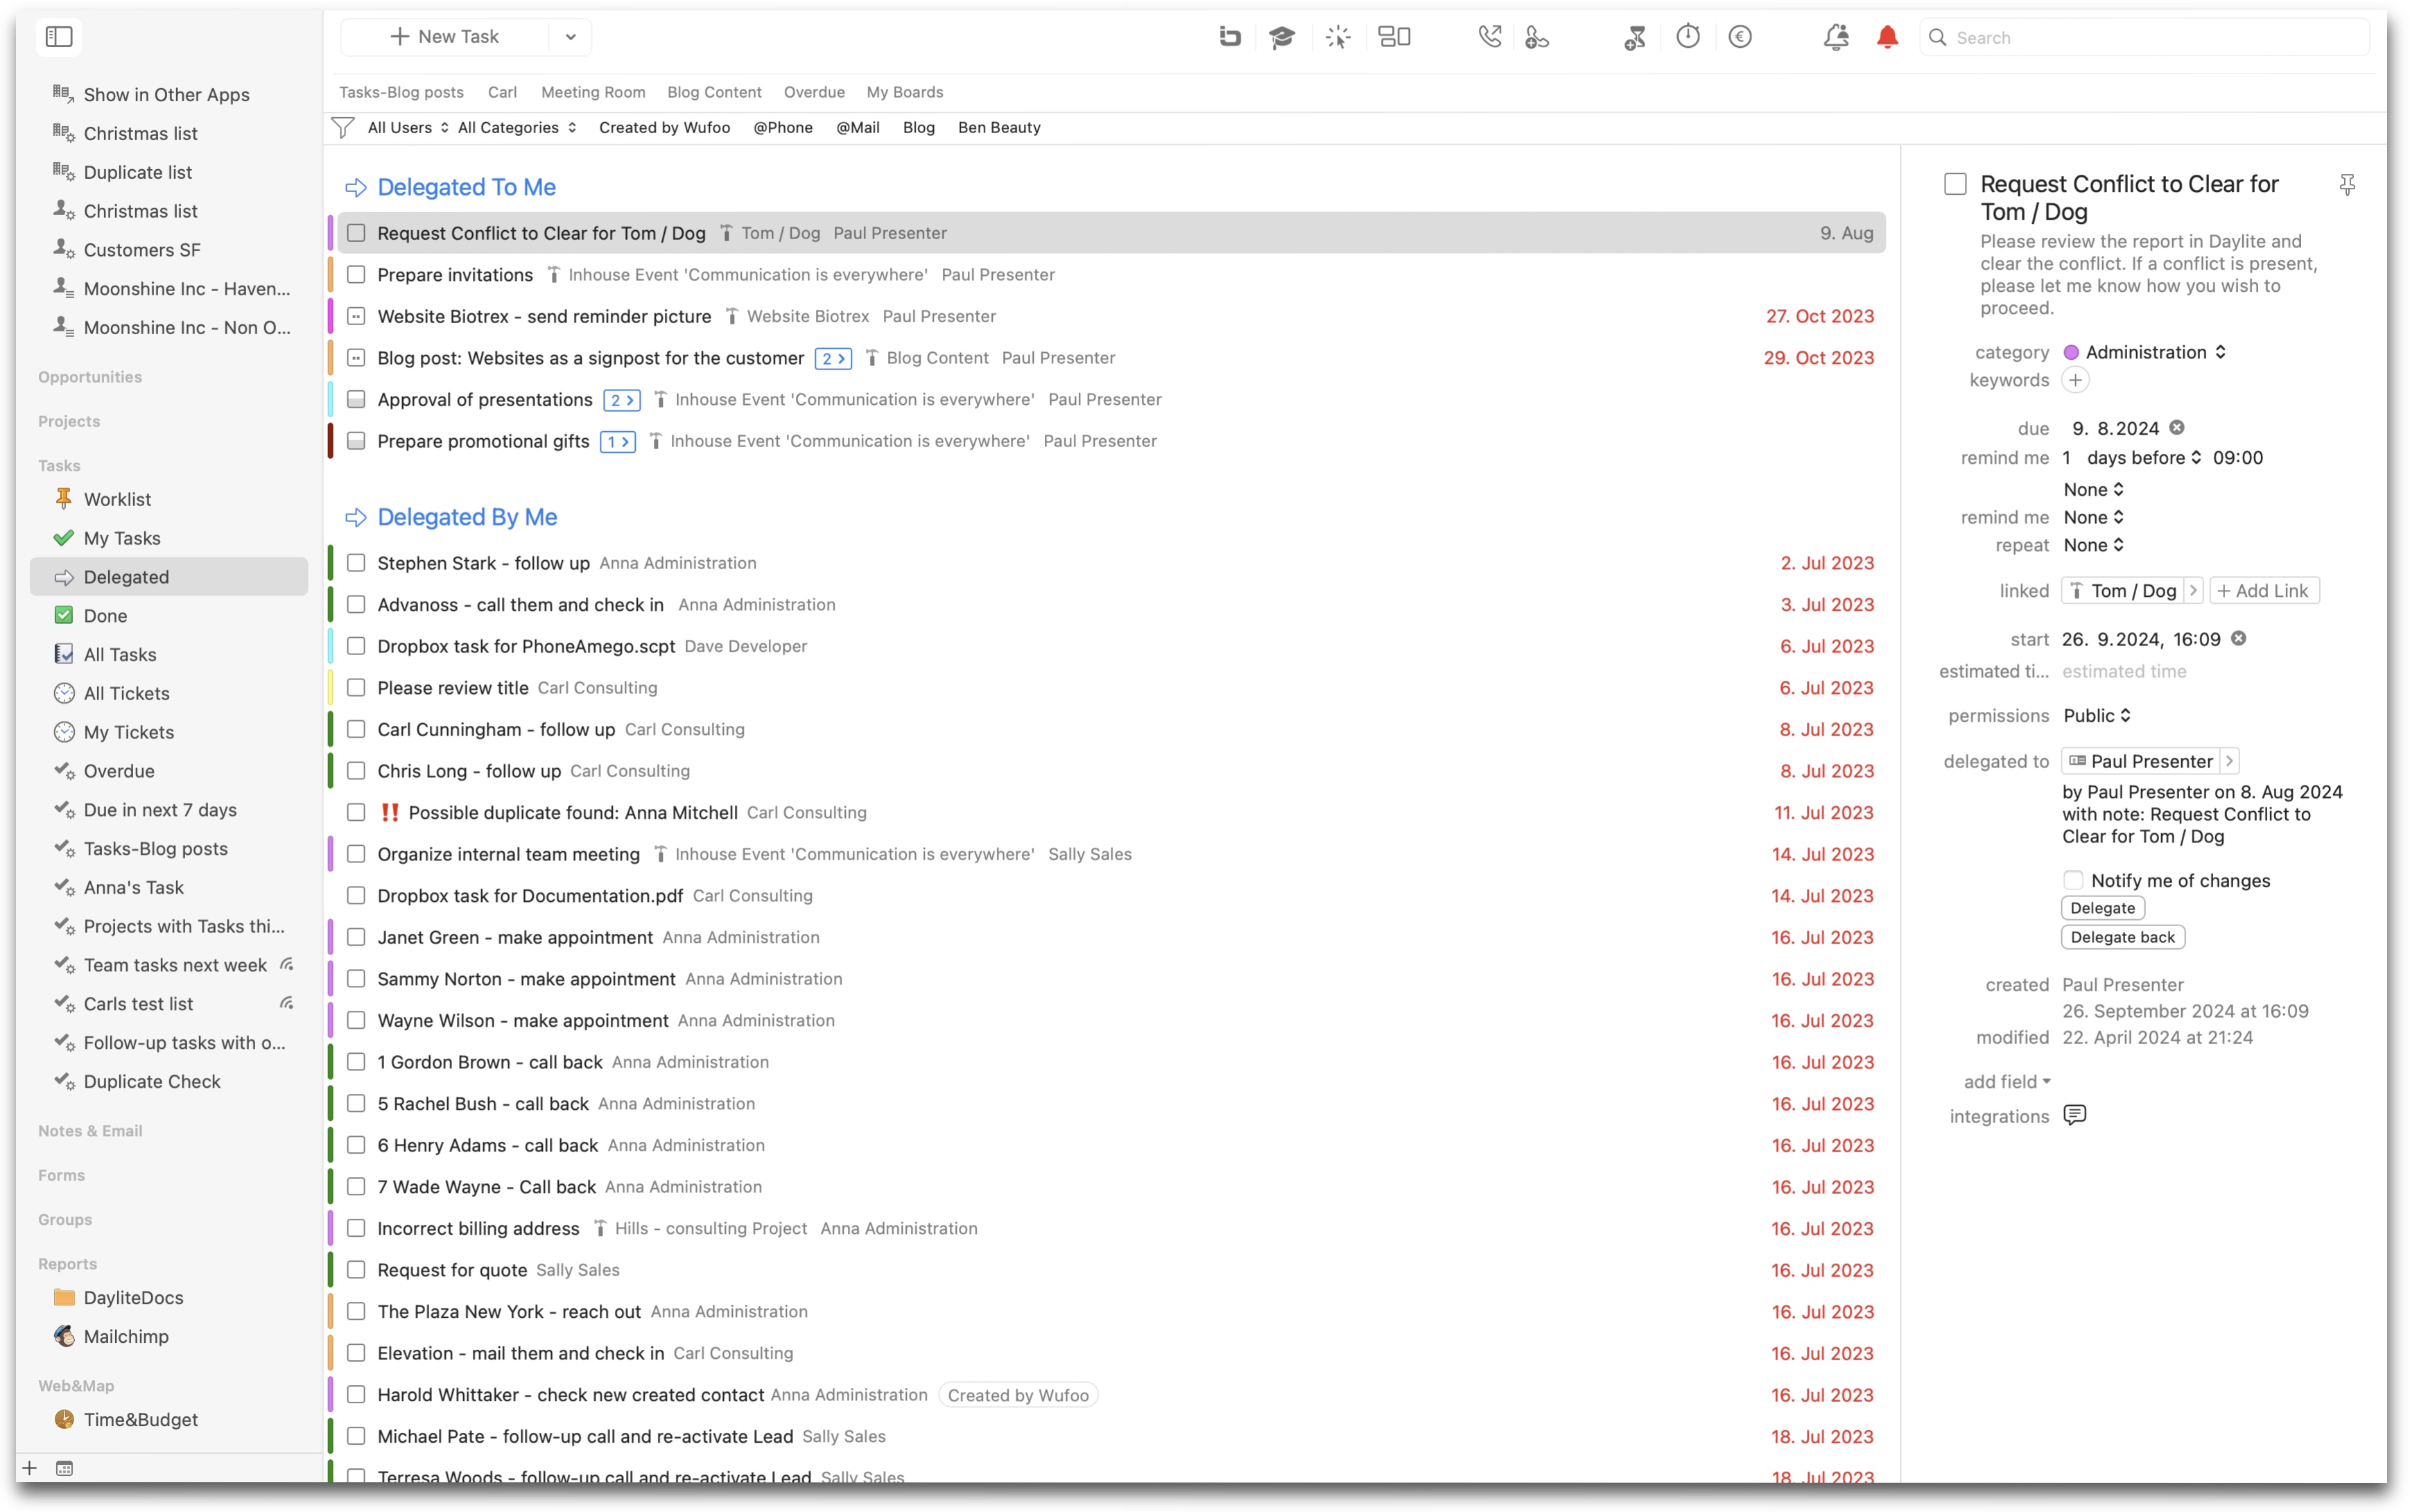
Task: Click the filter funnel icon
Action: [343, 127]
